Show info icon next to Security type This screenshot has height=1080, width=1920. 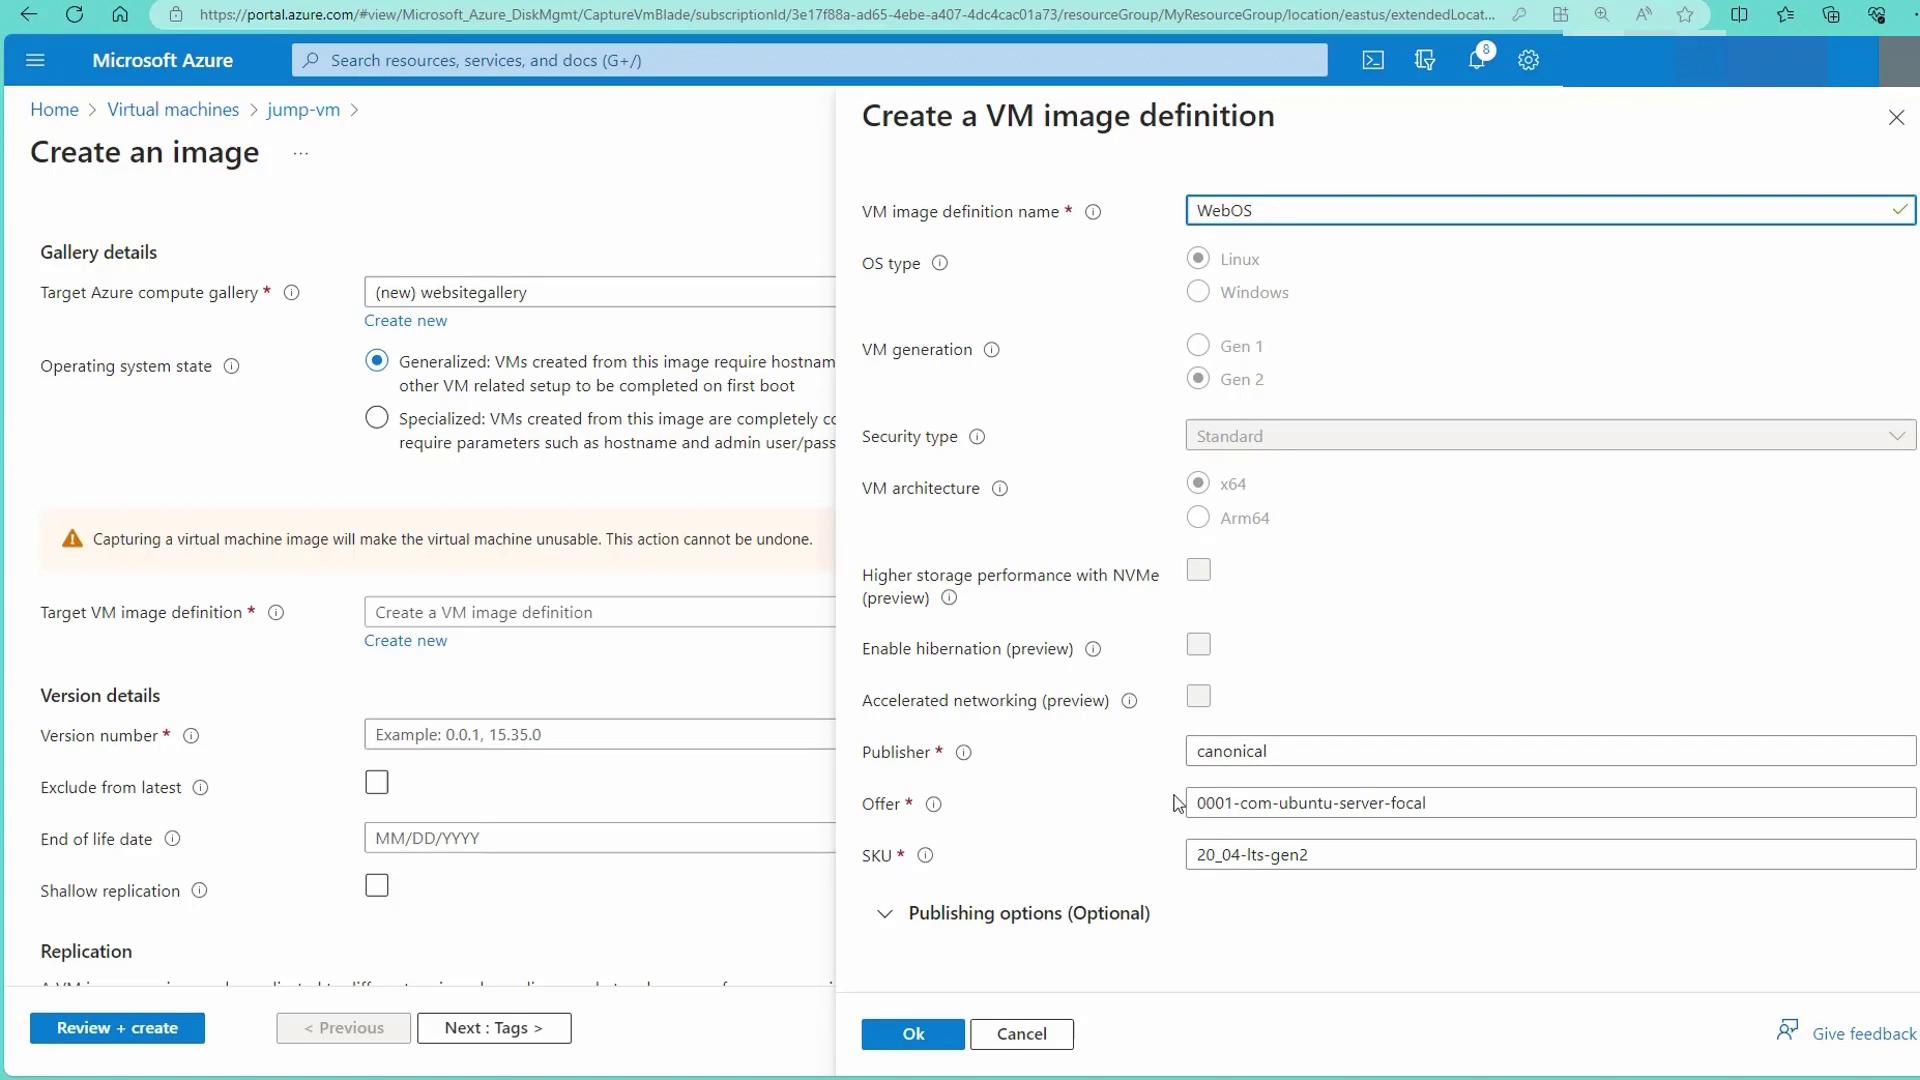pyautogui.click(x=977, y=437)
